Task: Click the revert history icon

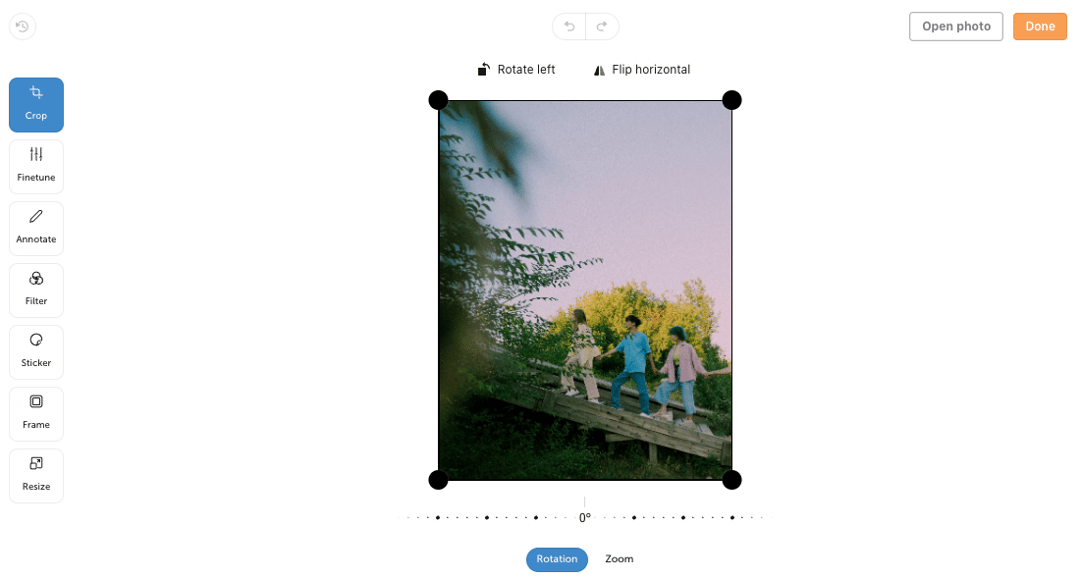Action: point(22,27)
